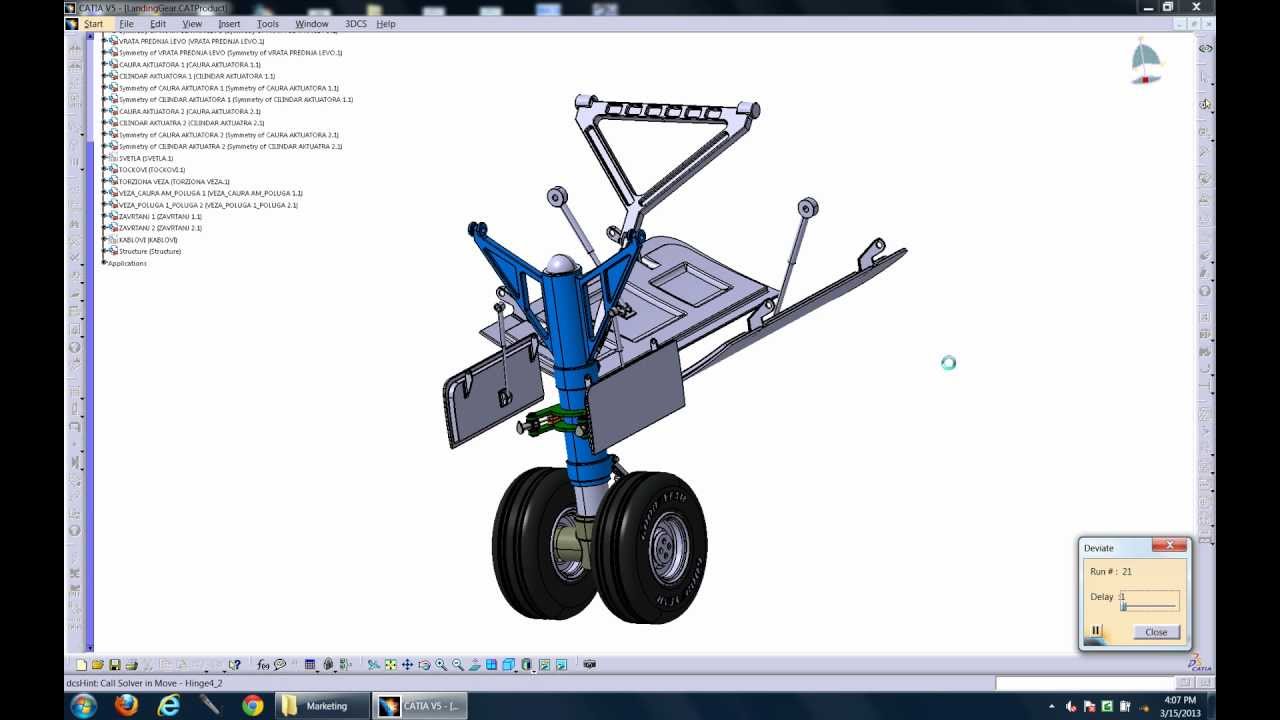Open Firefox from the taskbar
The height and width of the screenshot is (720, 1280).
126,706
